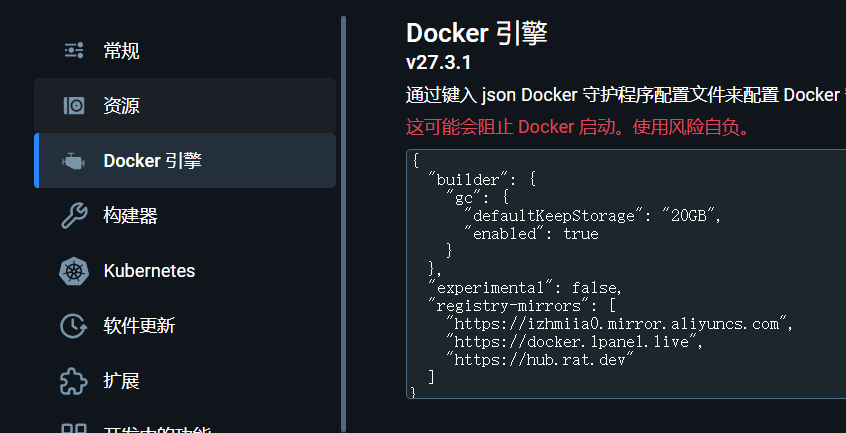Click the "builder" key line
The height and width of the screenshot is (433, 846).
481,180
